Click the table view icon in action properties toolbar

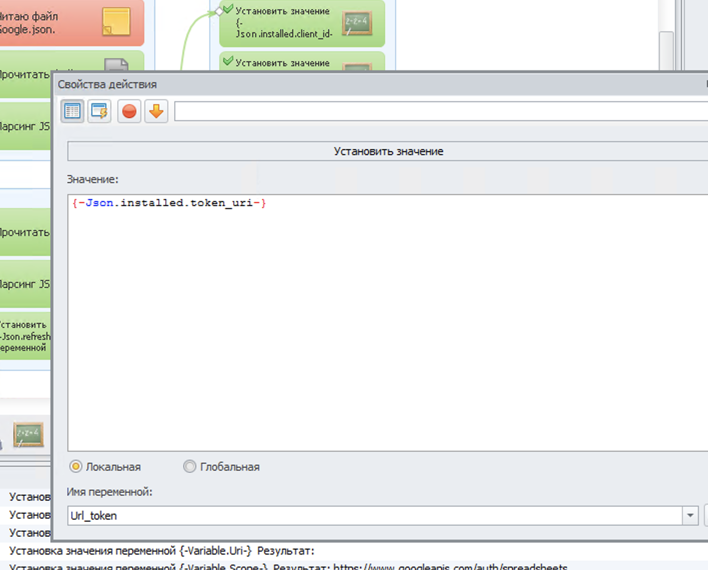pyautogui.click(x=72, y=111)
